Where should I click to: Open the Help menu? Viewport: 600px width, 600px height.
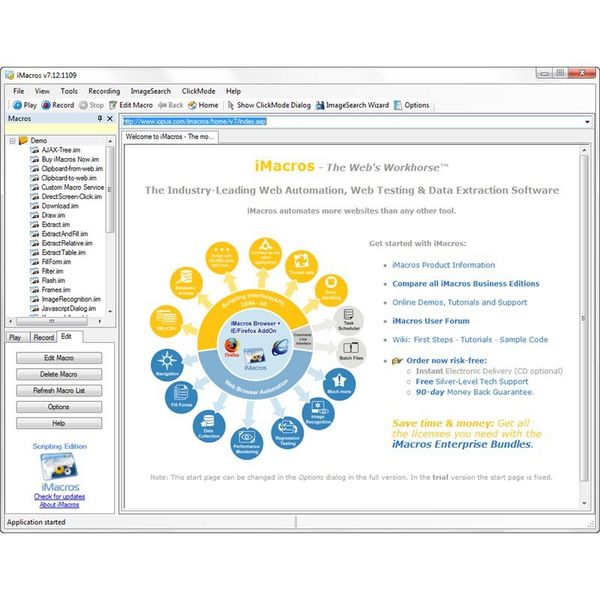[233, 91]
